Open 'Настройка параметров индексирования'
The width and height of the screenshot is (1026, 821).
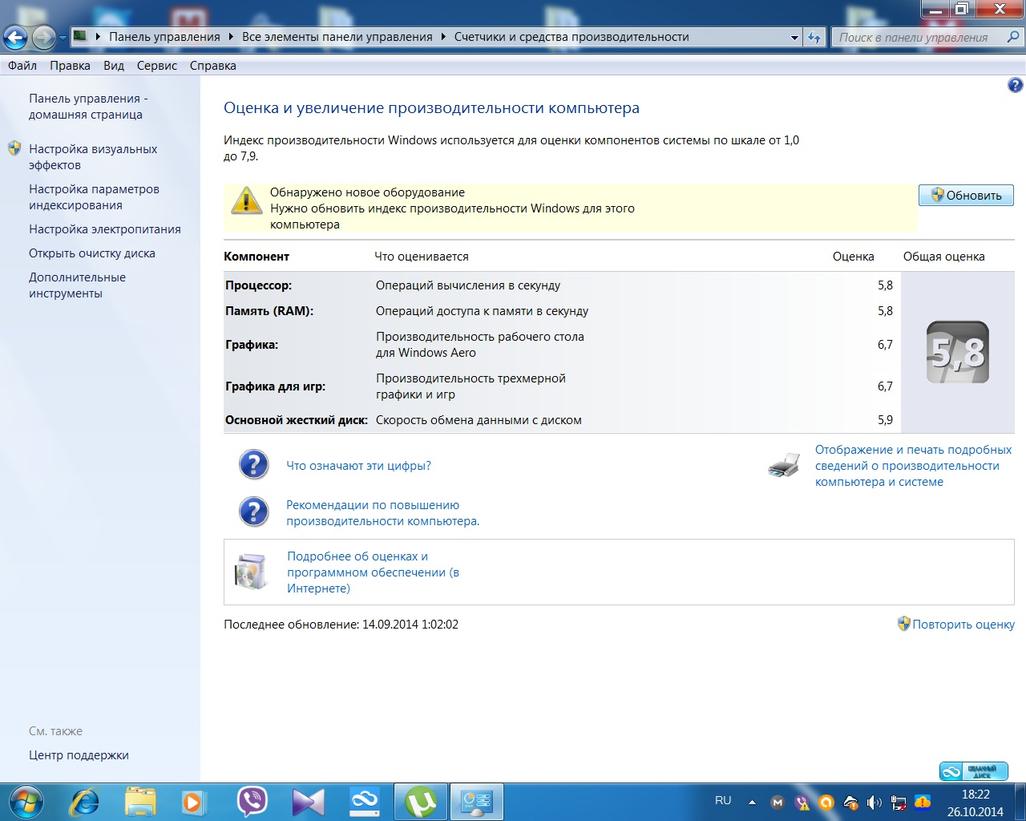(x=94, y=197)
